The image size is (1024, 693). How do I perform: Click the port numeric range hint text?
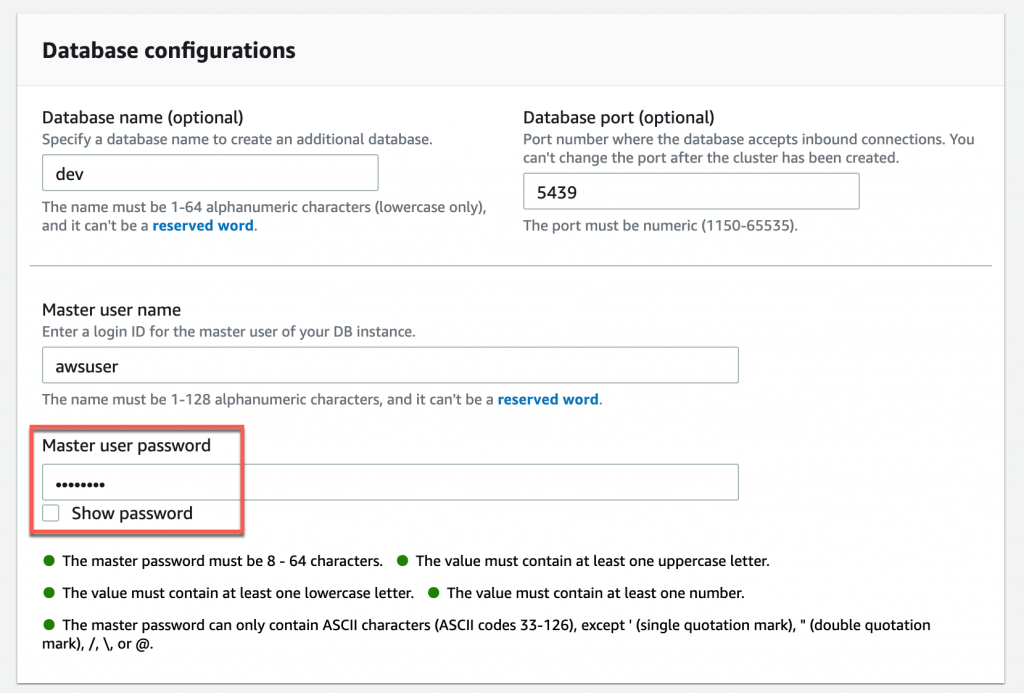[660, 226]
